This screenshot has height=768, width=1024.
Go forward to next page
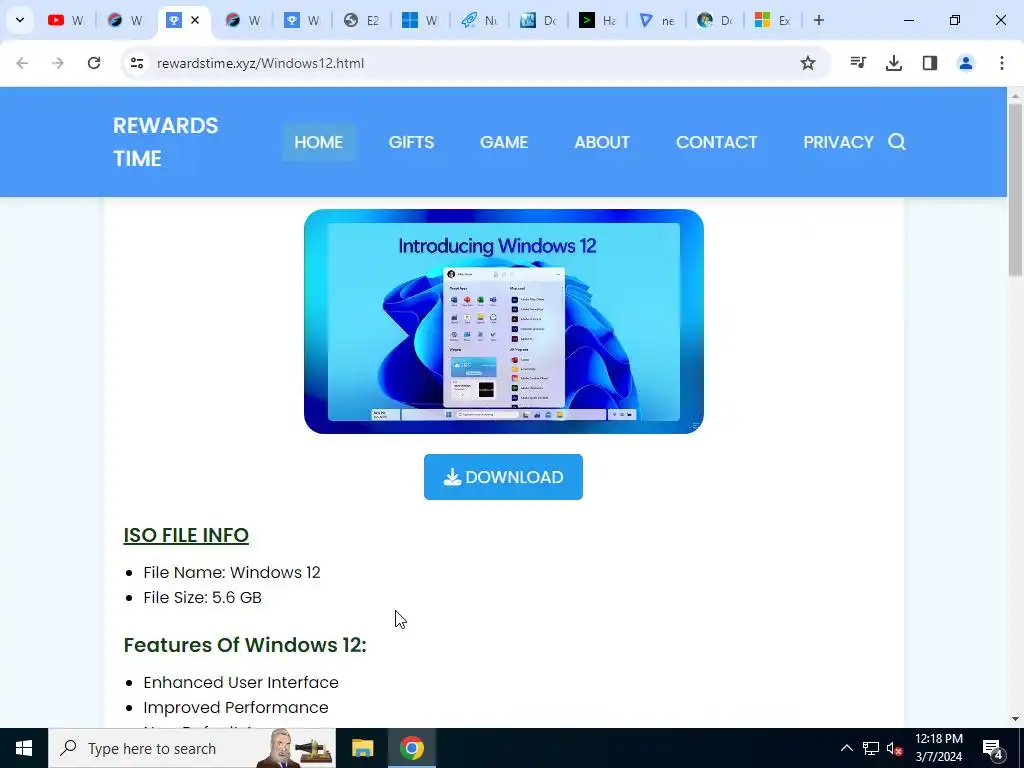coord(58,63)
